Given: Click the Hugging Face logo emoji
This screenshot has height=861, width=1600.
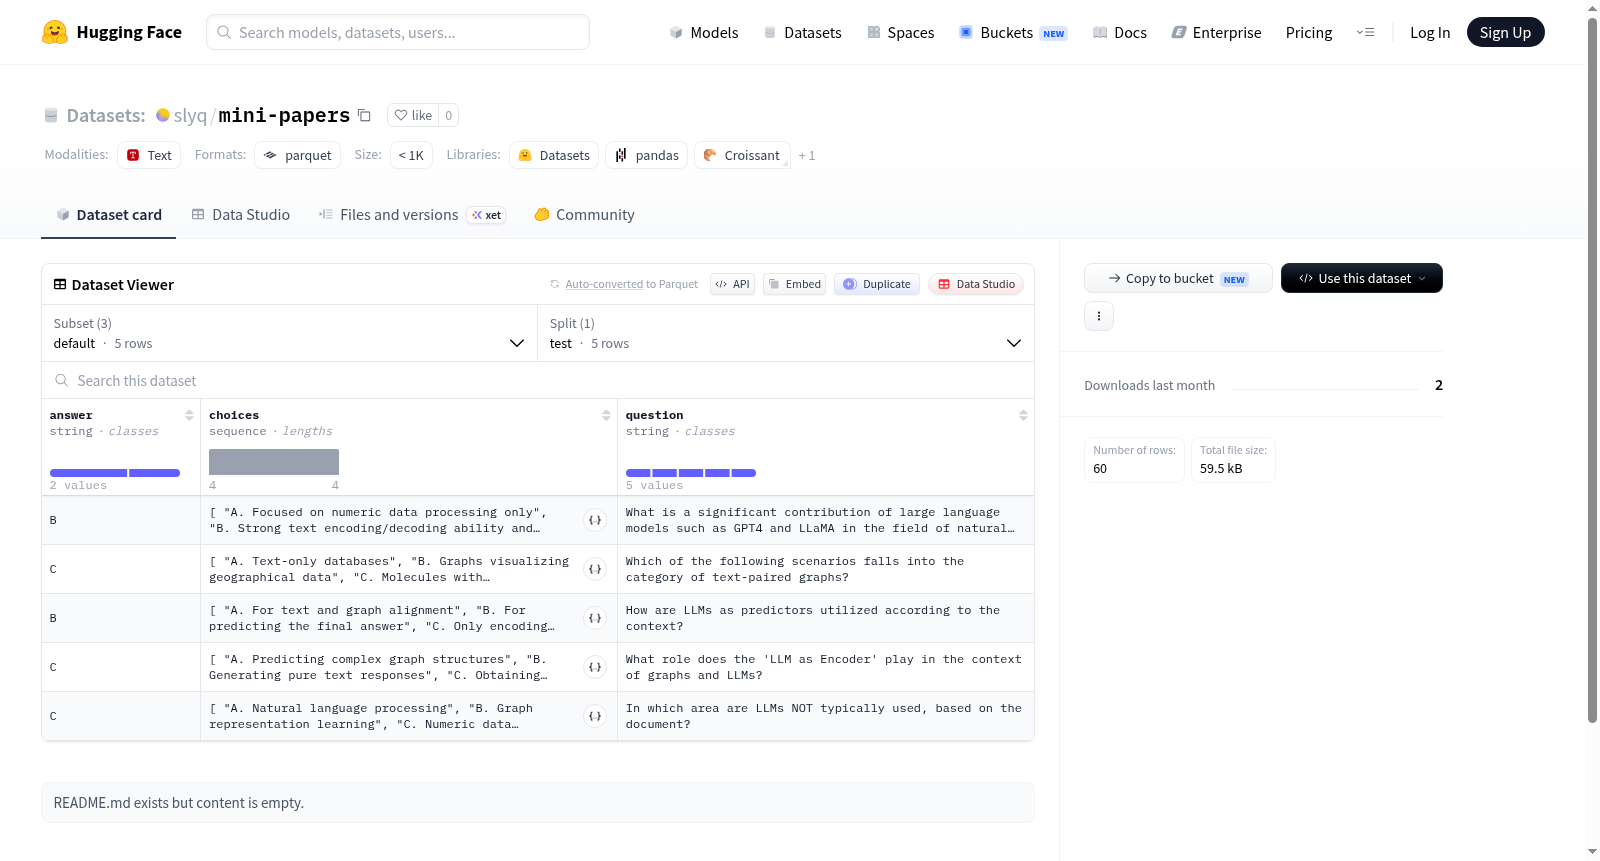Looking at the screenshot, I should pyautogui.click(x=55, y=32).
